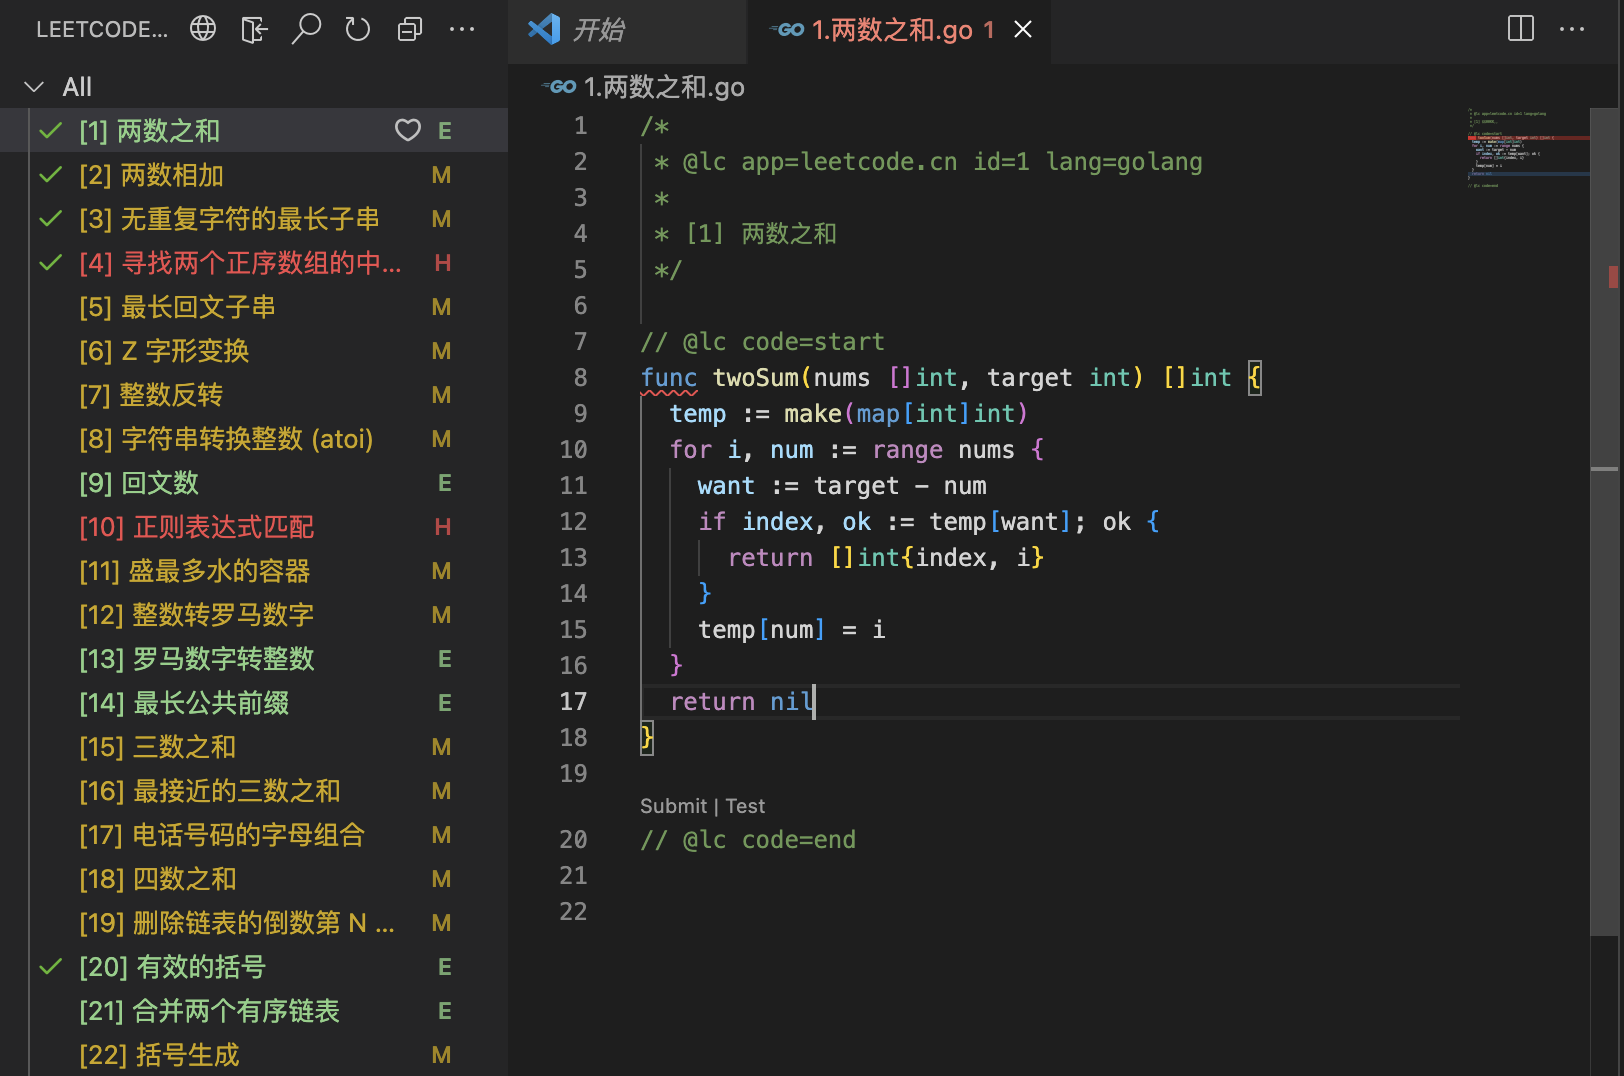The image size is (1624, 1076).
Task: Pick a random problem with the Pick One icon
Action: click(x=409, y=29)
